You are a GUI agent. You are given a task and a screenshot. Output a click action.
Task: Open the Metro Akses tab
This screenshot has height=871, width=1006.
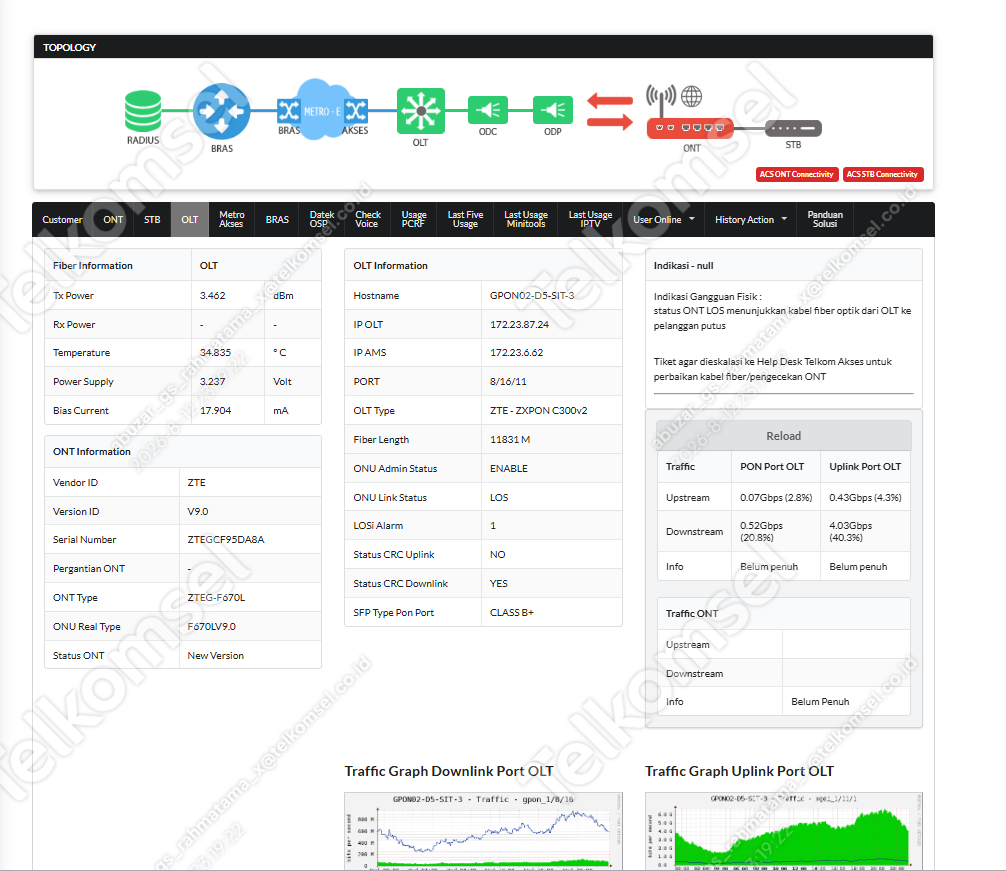231,220
